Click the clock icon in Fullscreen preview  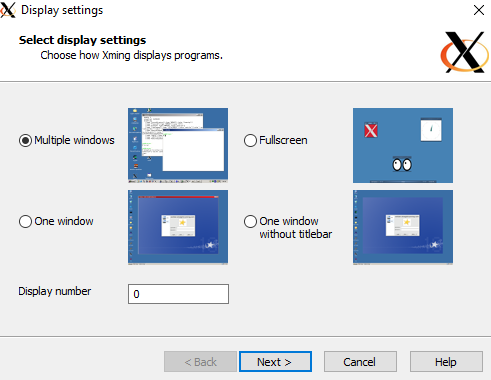pos(431,130)
